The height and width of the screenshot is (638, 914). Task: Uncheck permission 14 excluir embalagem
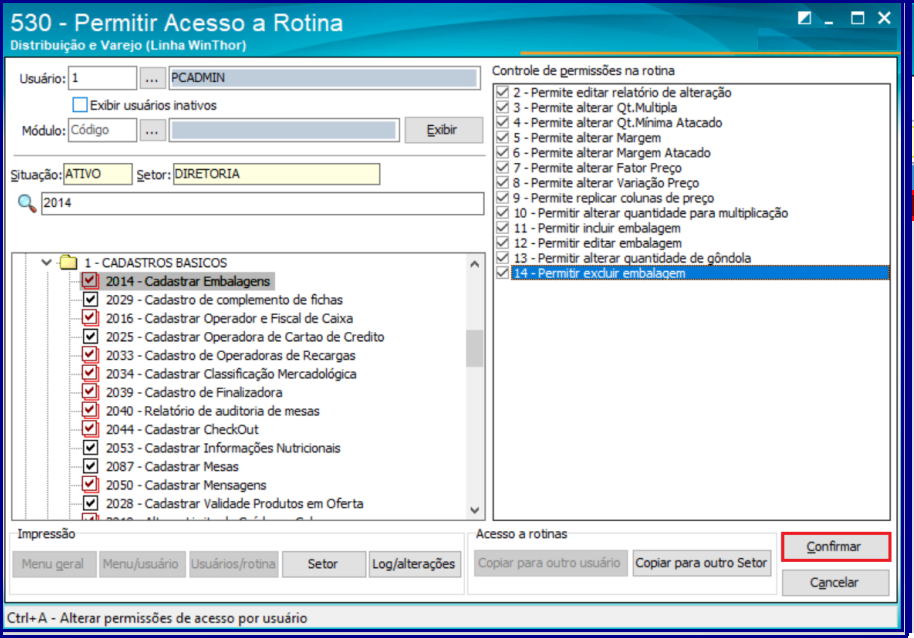pyautogui.click(x=502, y=273)
